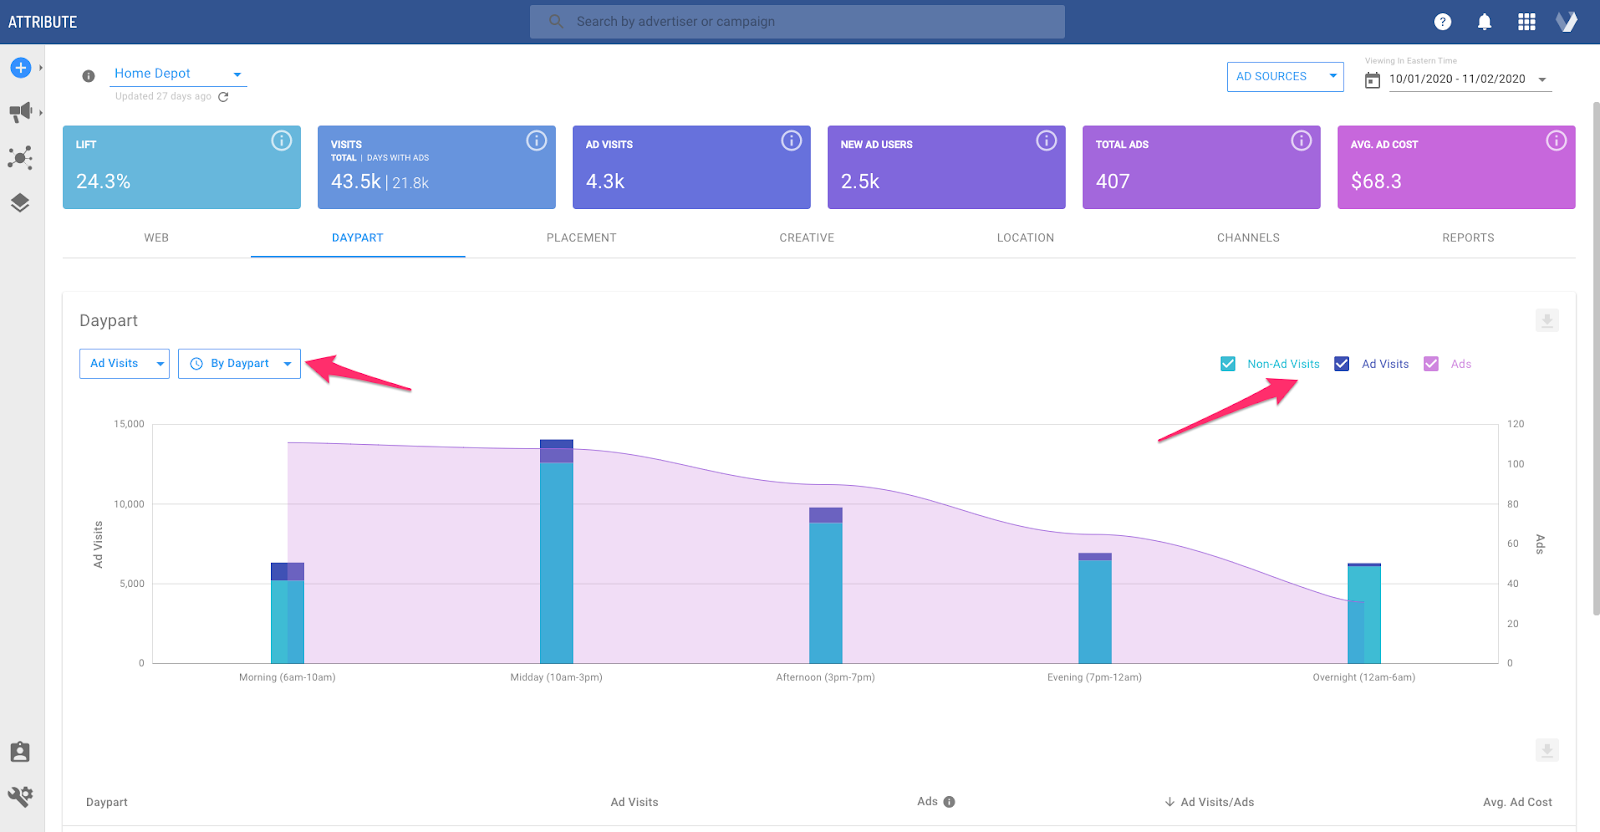The width and height of the screenshot is (1600, 832).
Task: Open the apps grid icon
Action: click(1526, 22)
